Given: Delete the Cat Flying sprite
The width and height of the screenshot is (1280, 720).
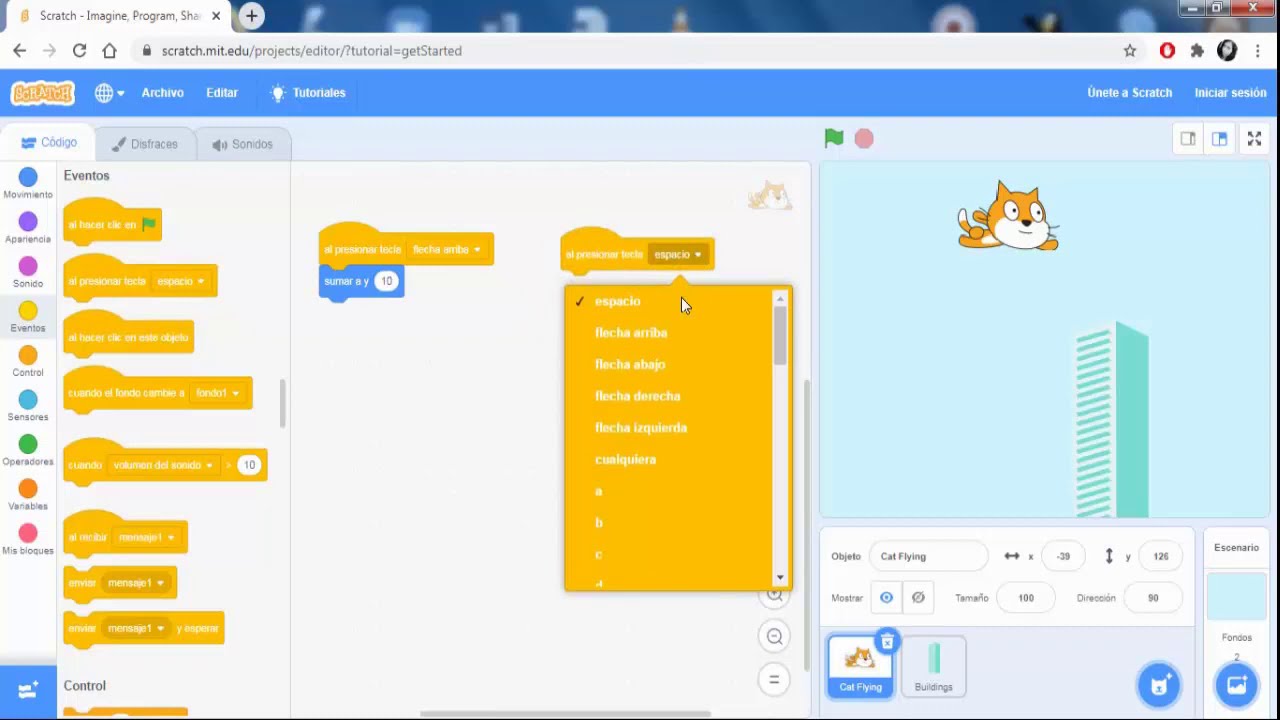Looking at the screenshot, I should [887, 642].
